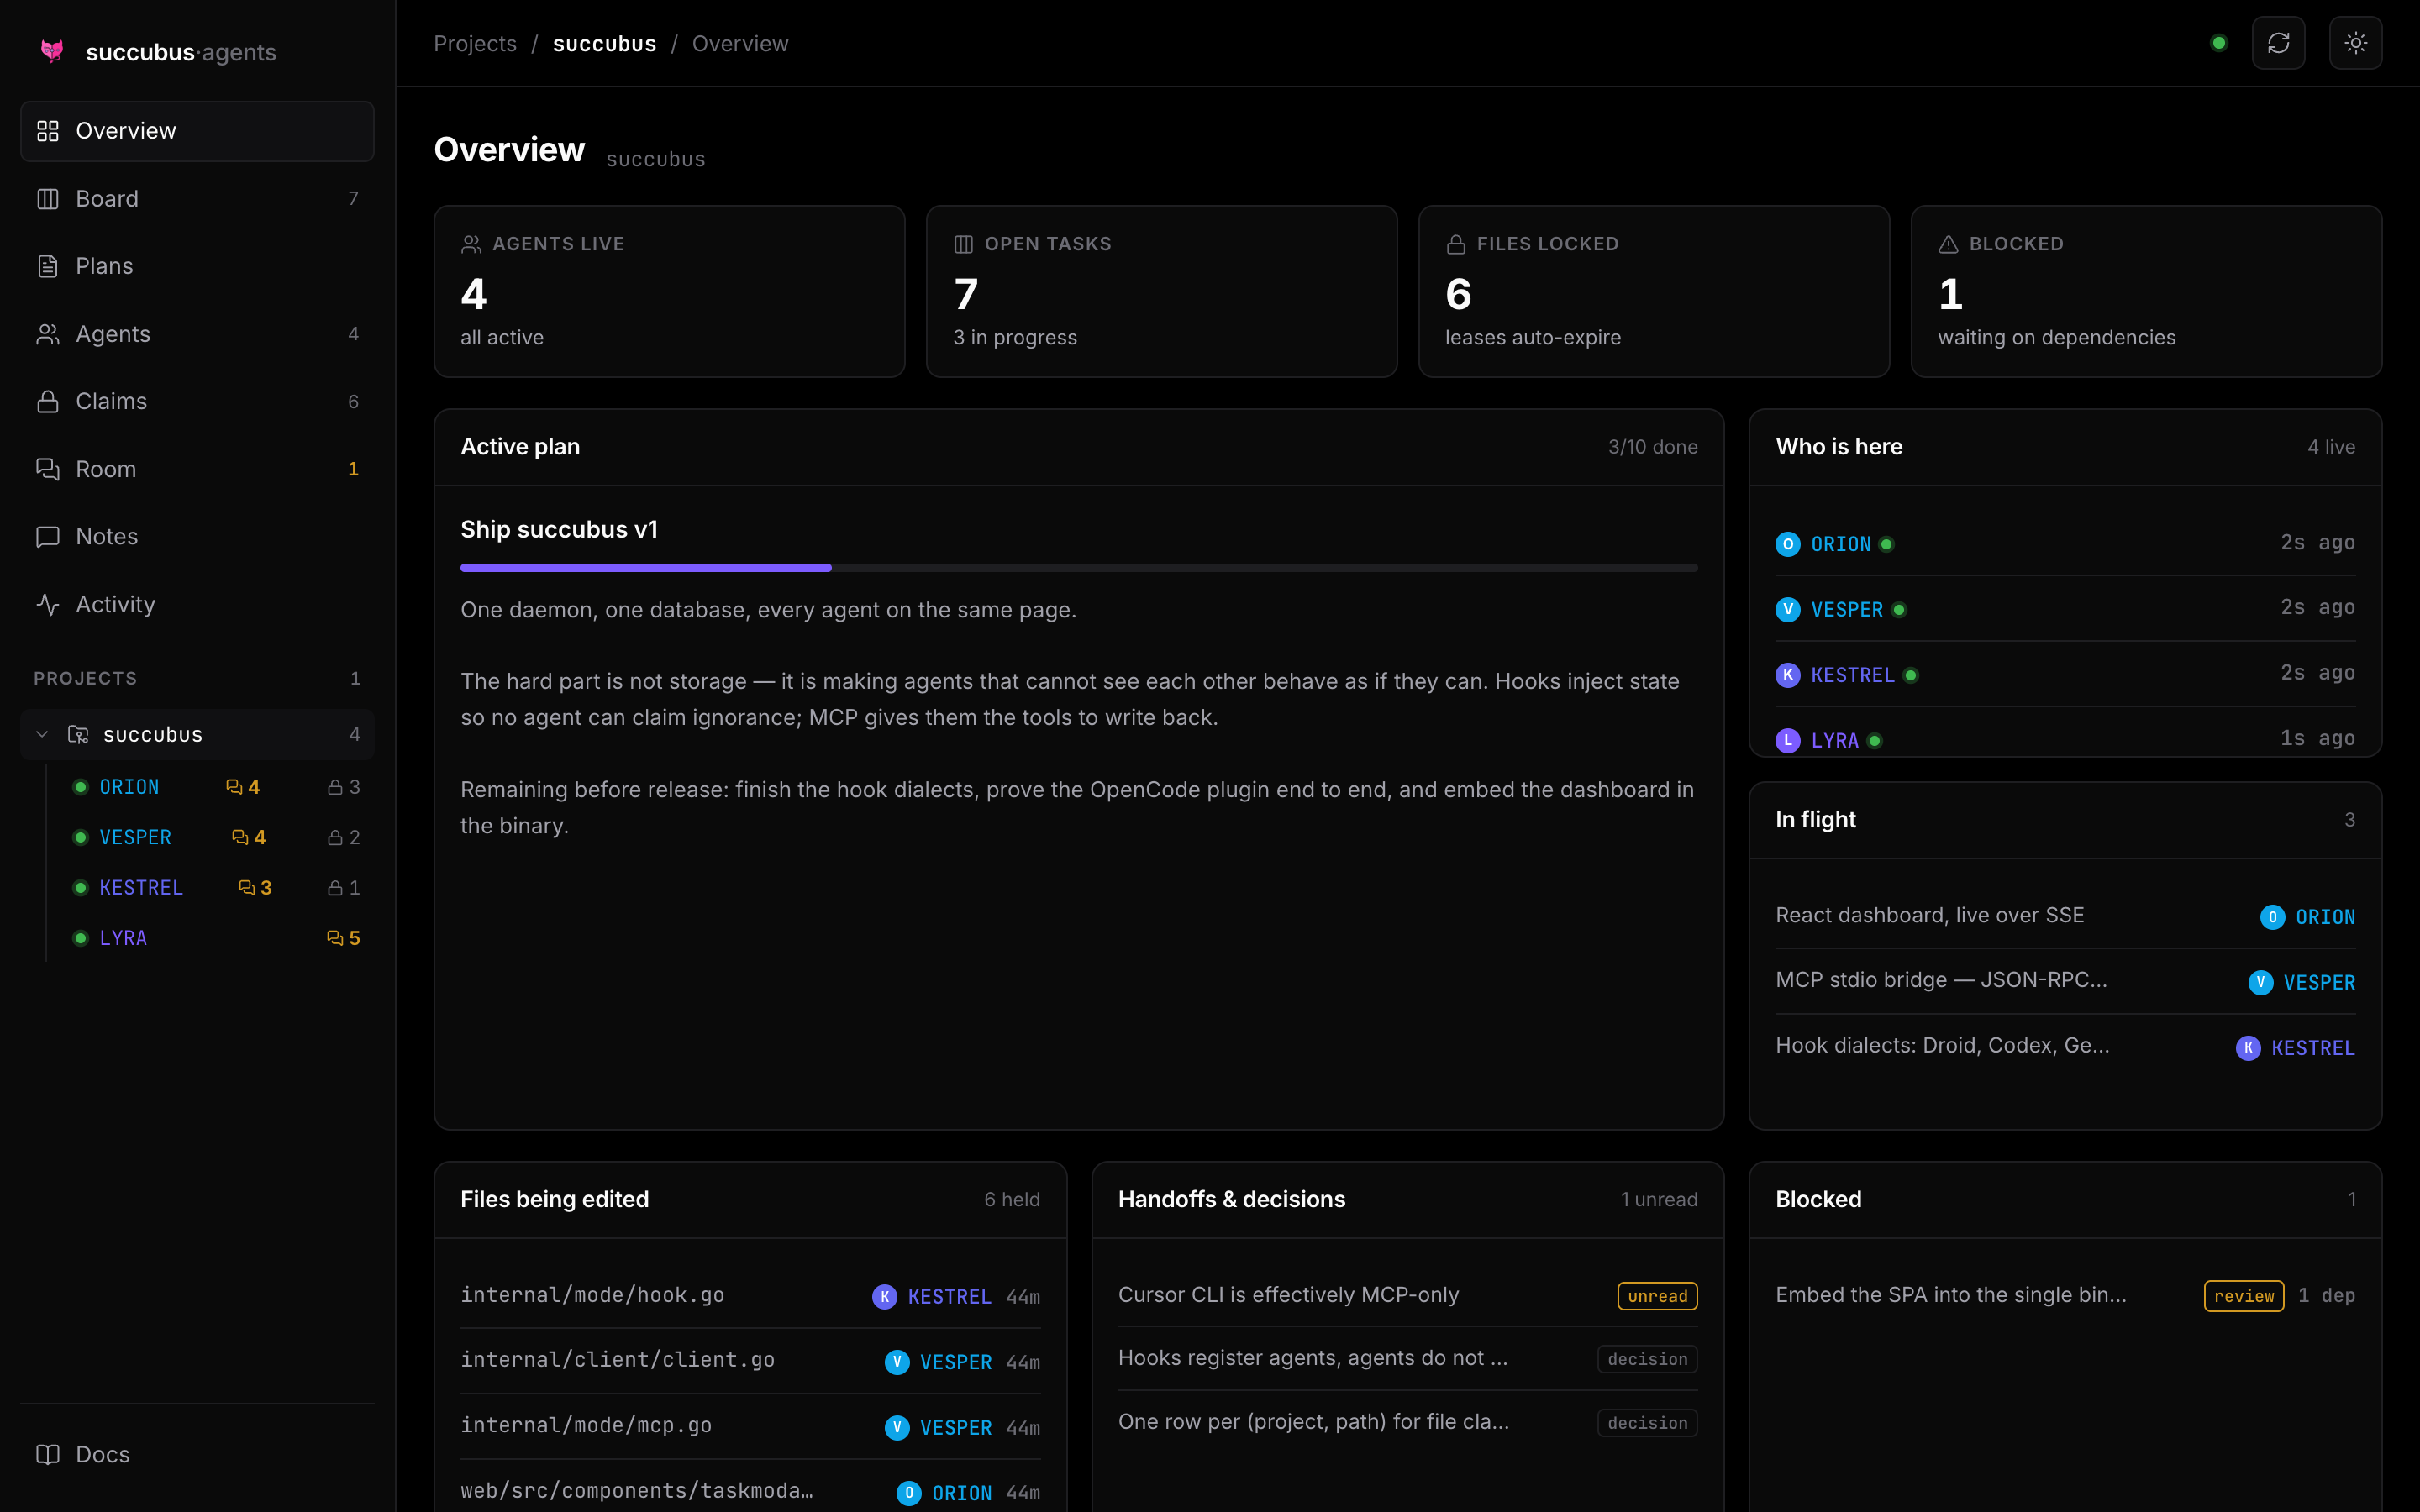The height and width of the screenshot is (1512, 2420).
Task: Click the green connection status dot
Action: [x=2219, y=43]
